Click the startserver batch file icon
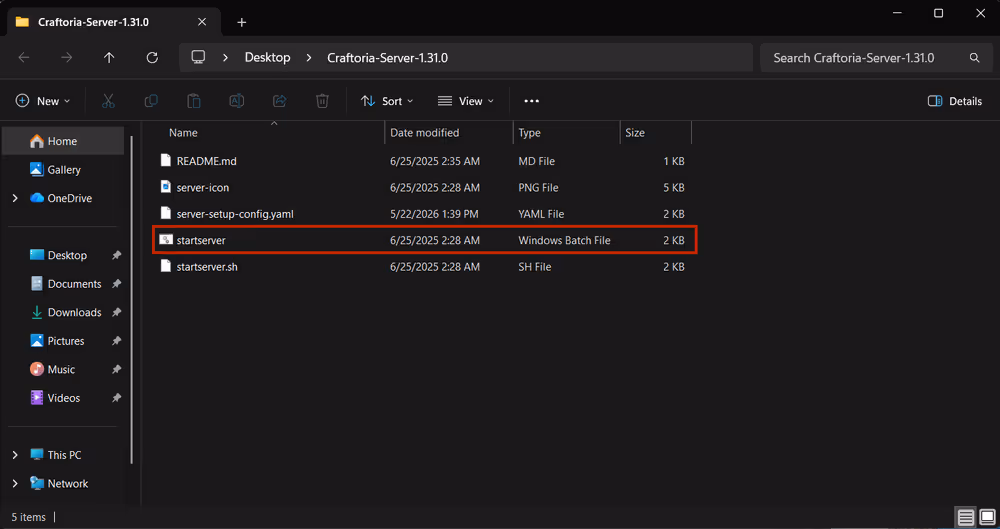The width and height of the screenshot is (1000, 529). (x=166, y=240)
